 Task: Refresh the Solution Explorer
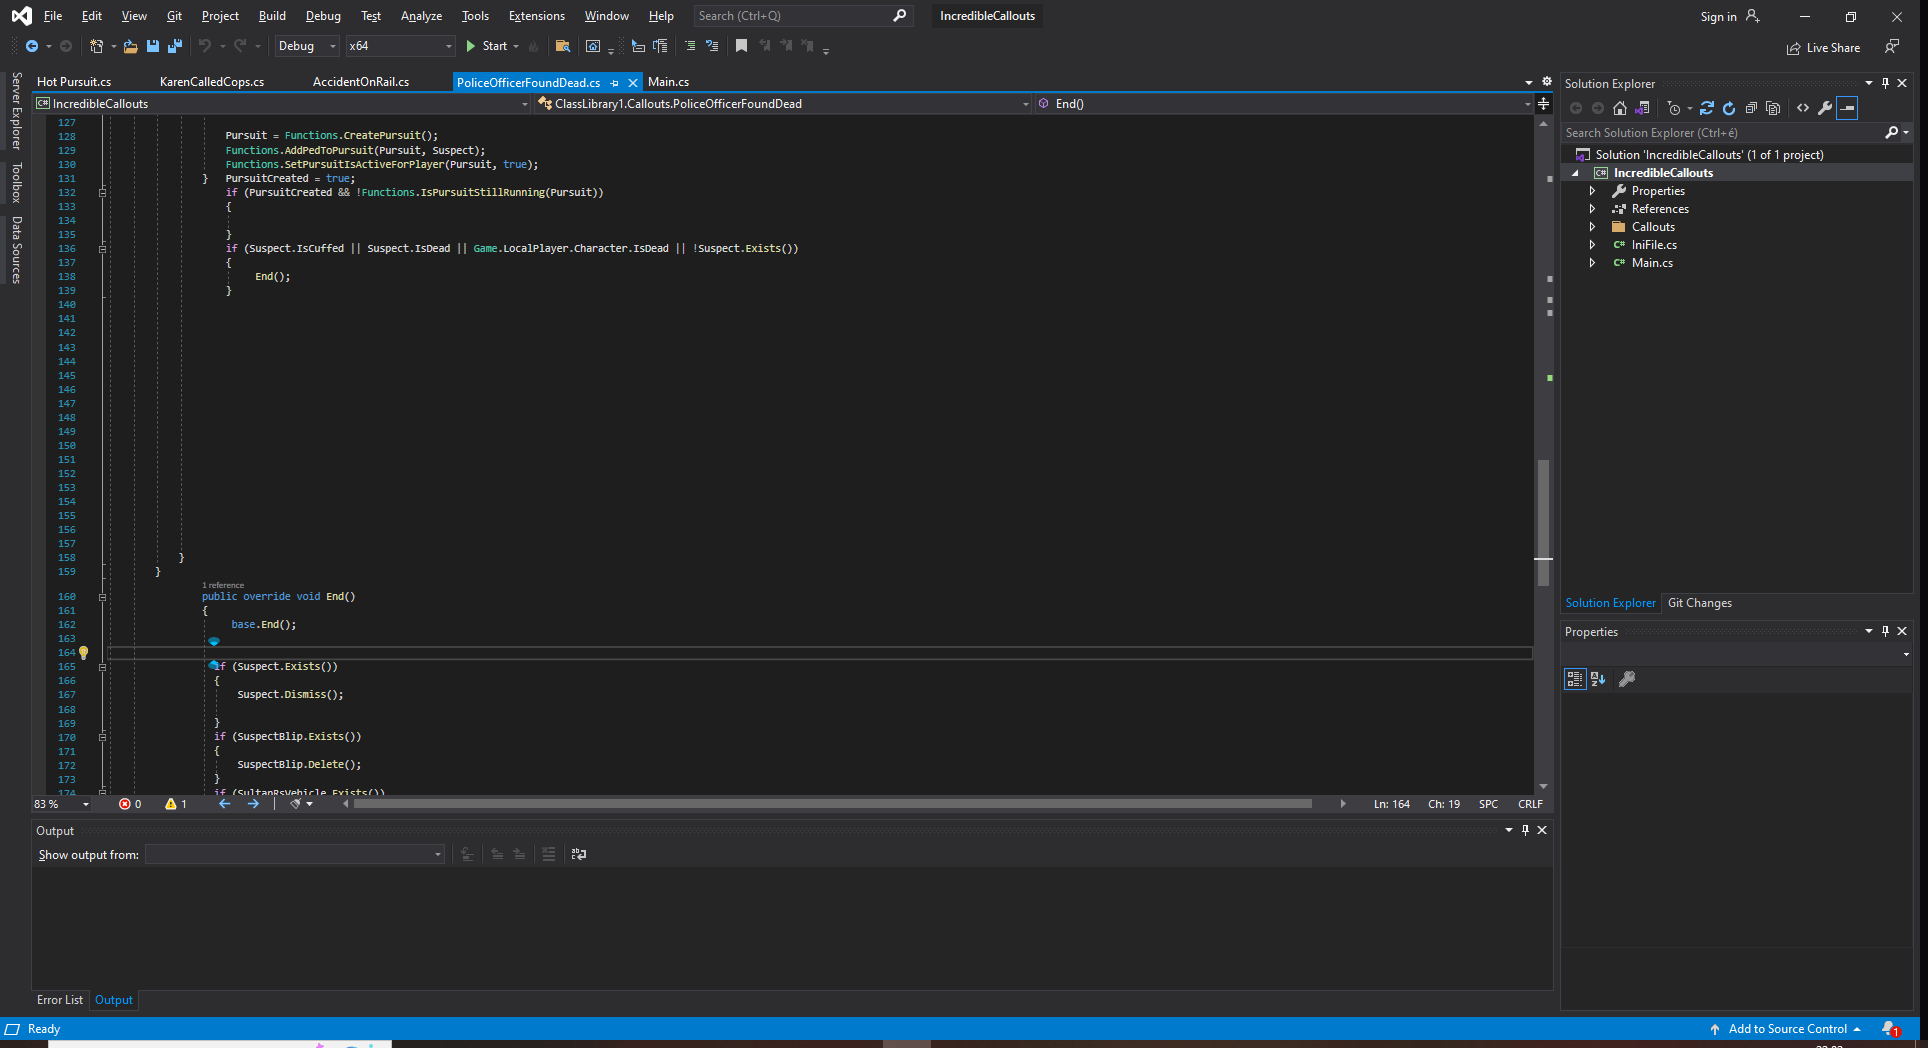(x=1729, y=108)
